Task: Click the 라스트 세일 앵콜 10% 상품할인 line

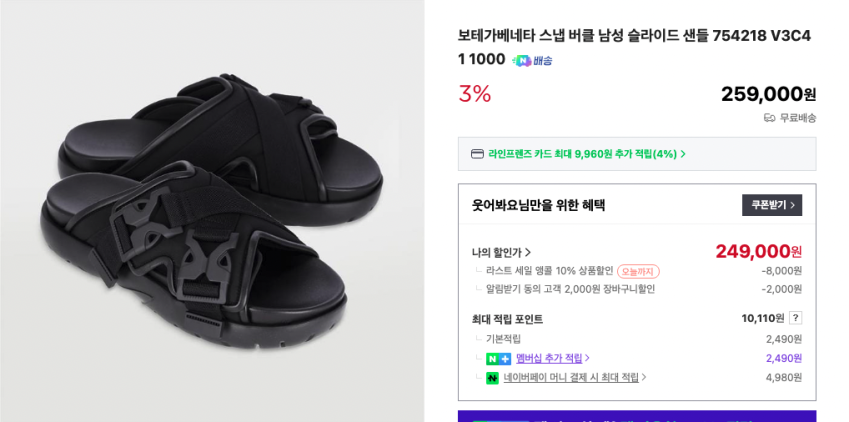Action: tap(549, 271)
